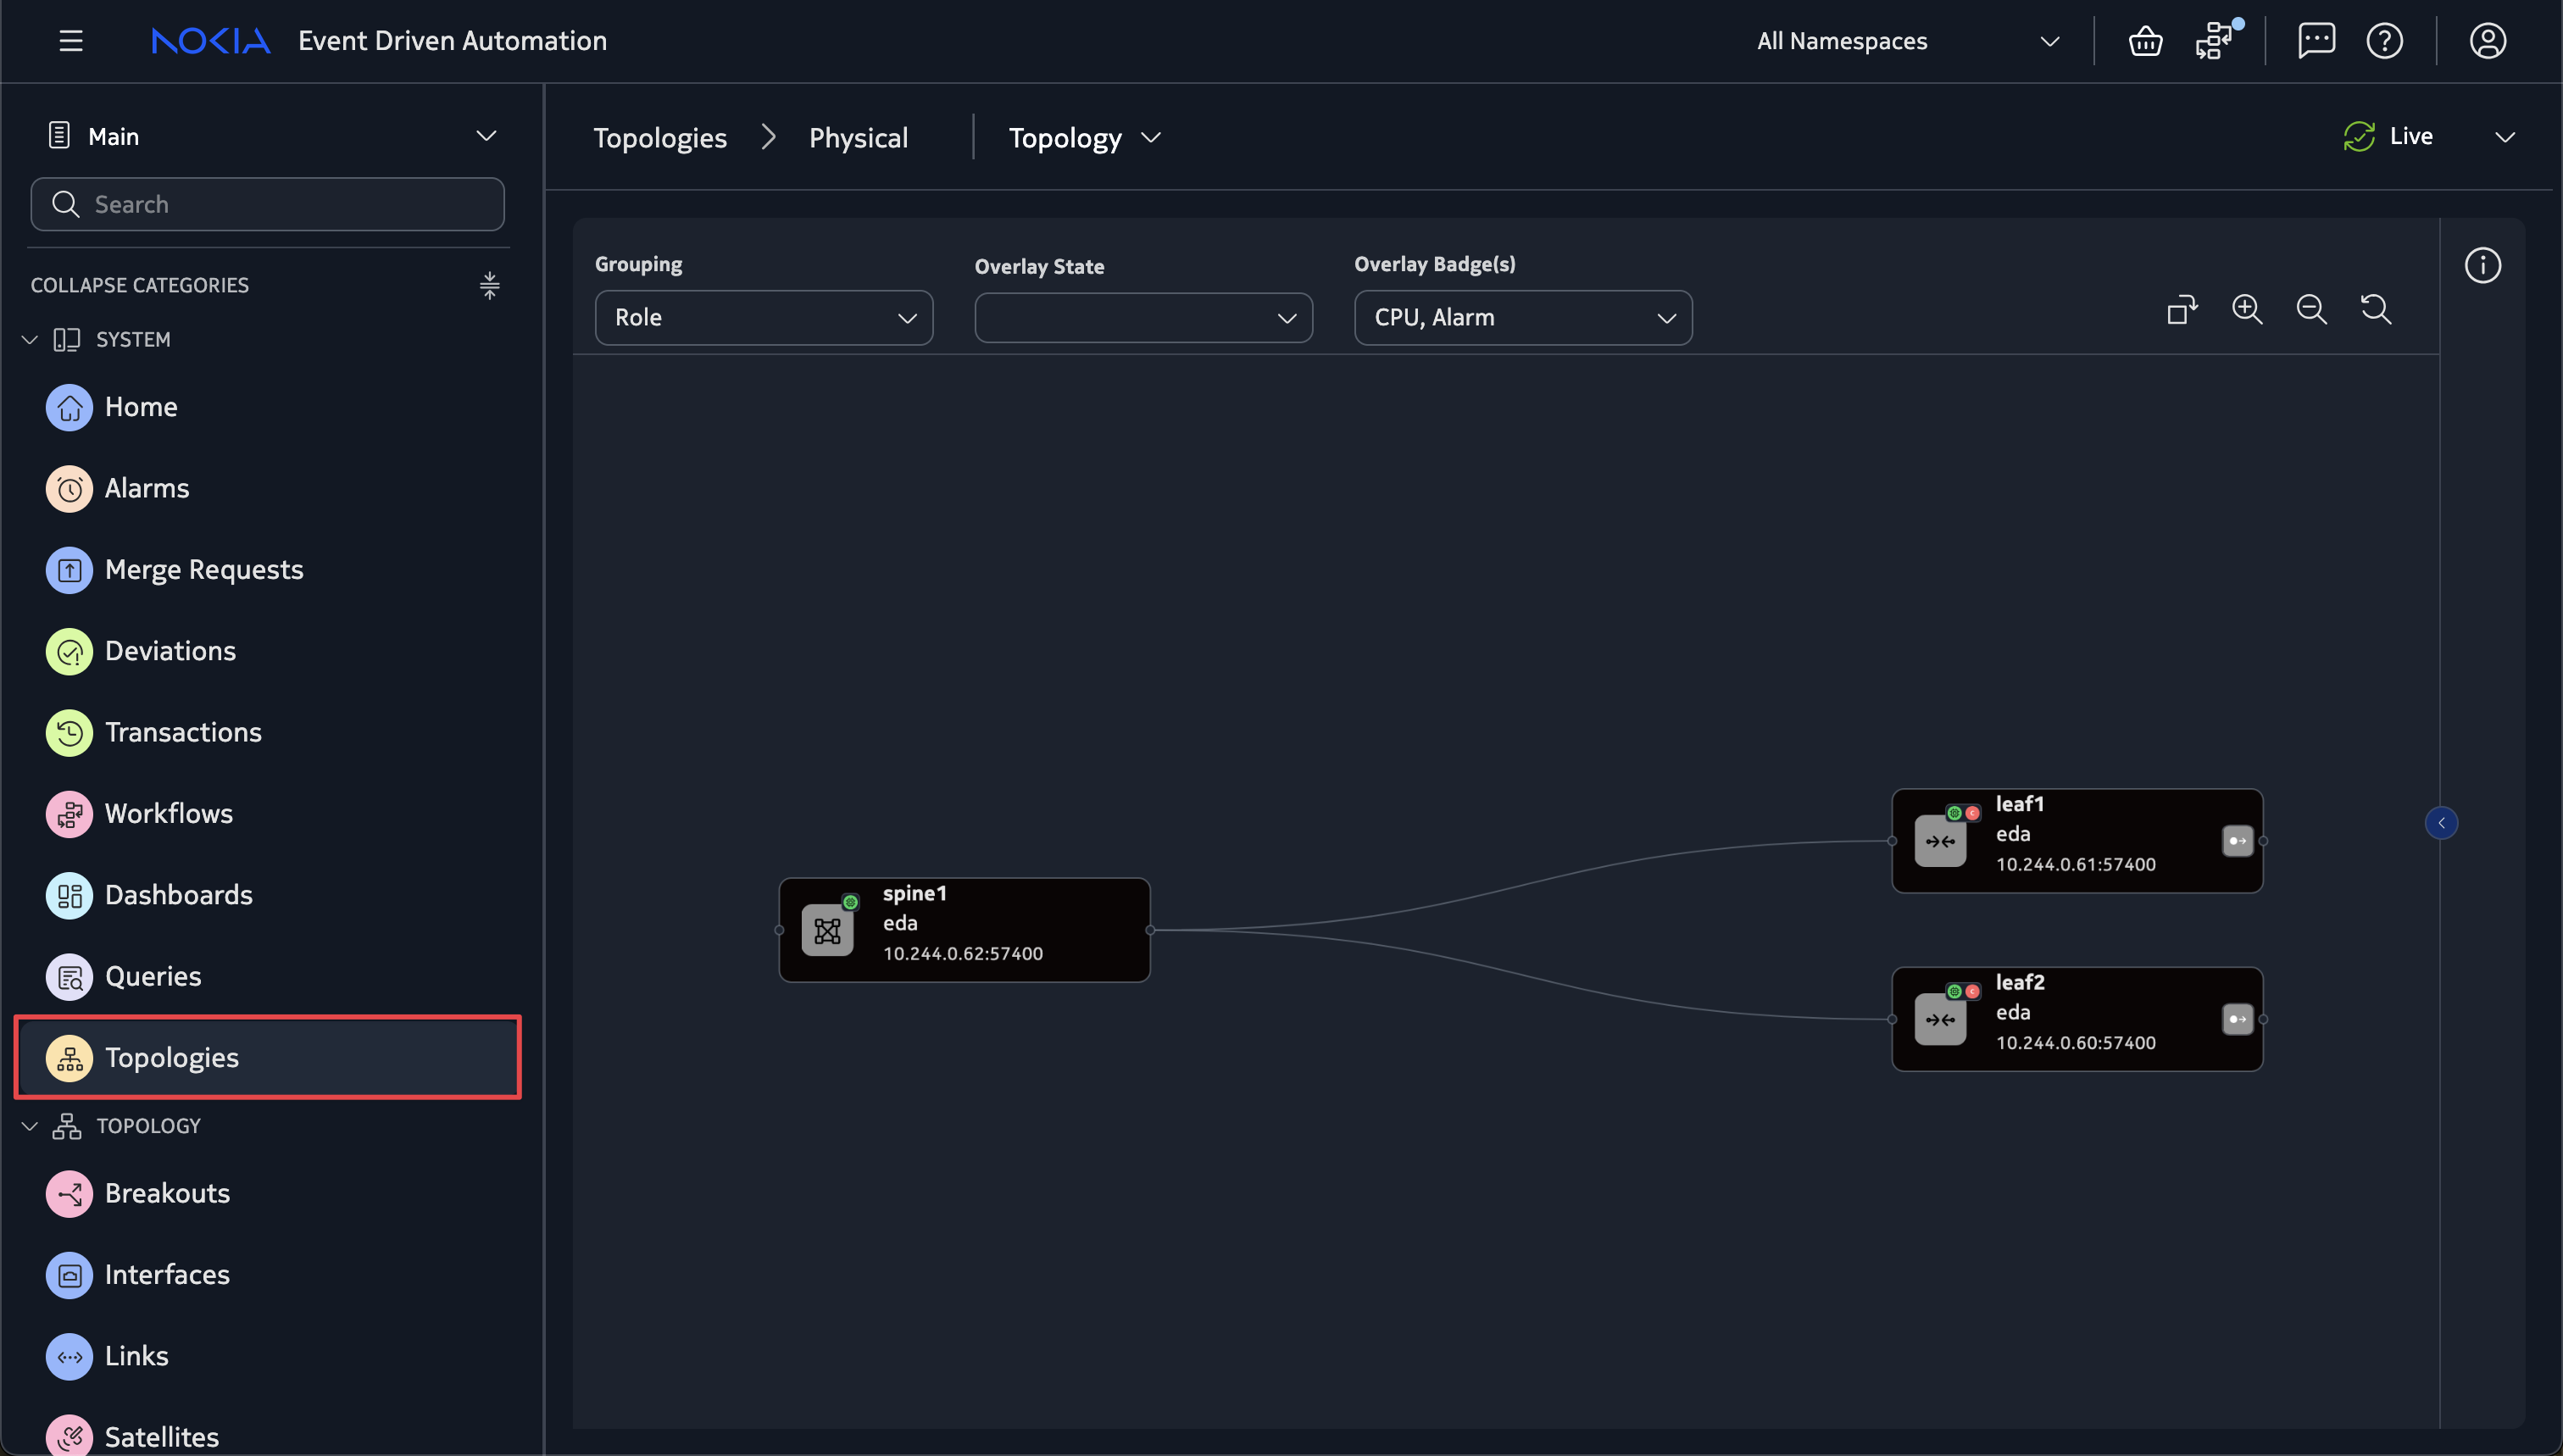Click the Physical breadcrumb
The image size is (2563, 1456).
(858, 138)
